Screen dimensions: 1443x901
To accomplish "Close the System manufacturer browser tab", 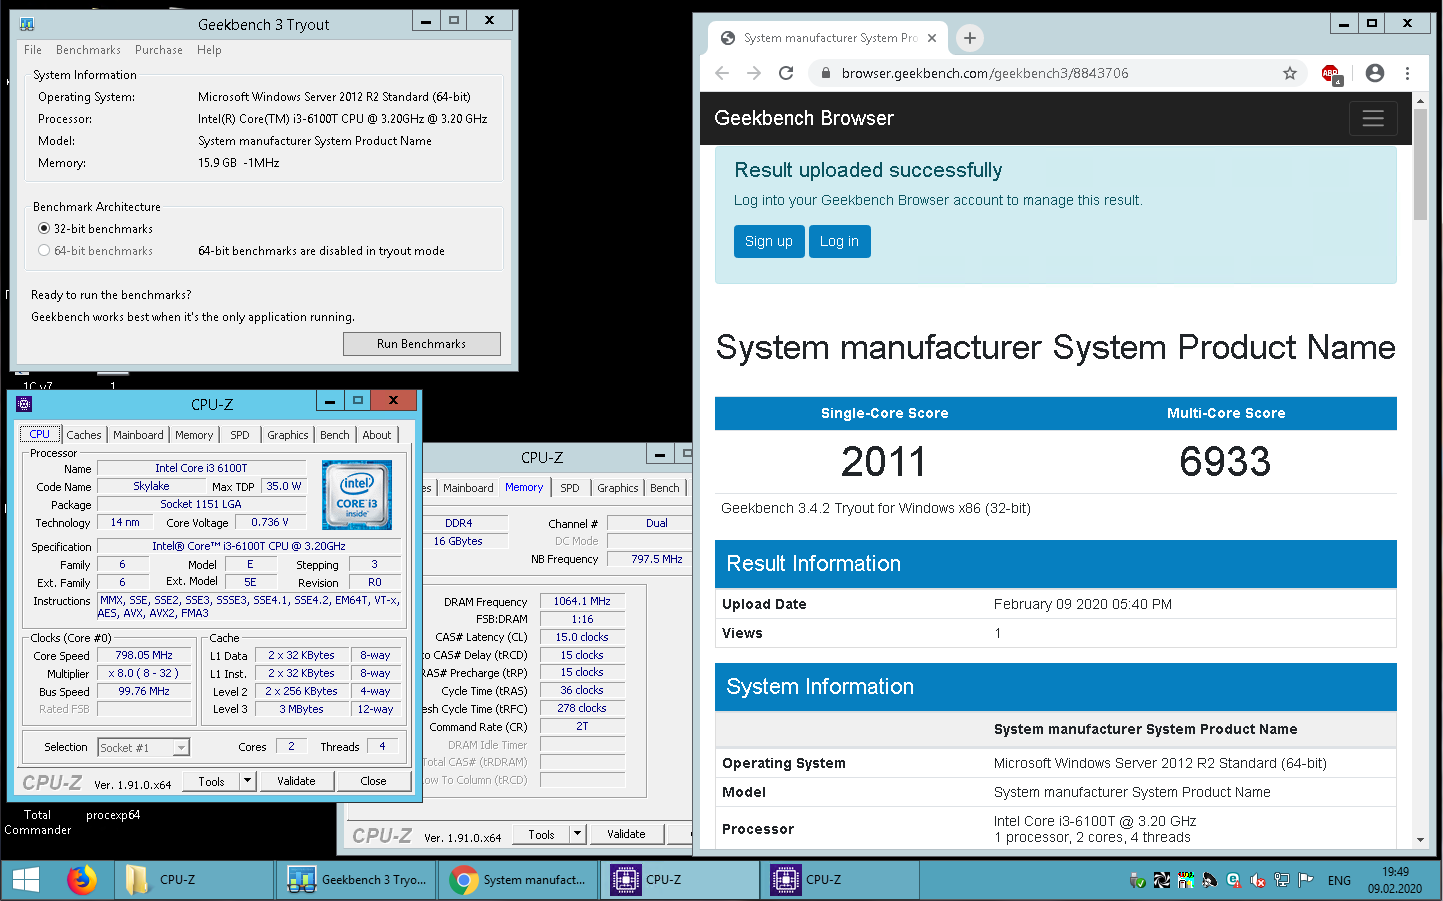I will click(x=932, y=38).
